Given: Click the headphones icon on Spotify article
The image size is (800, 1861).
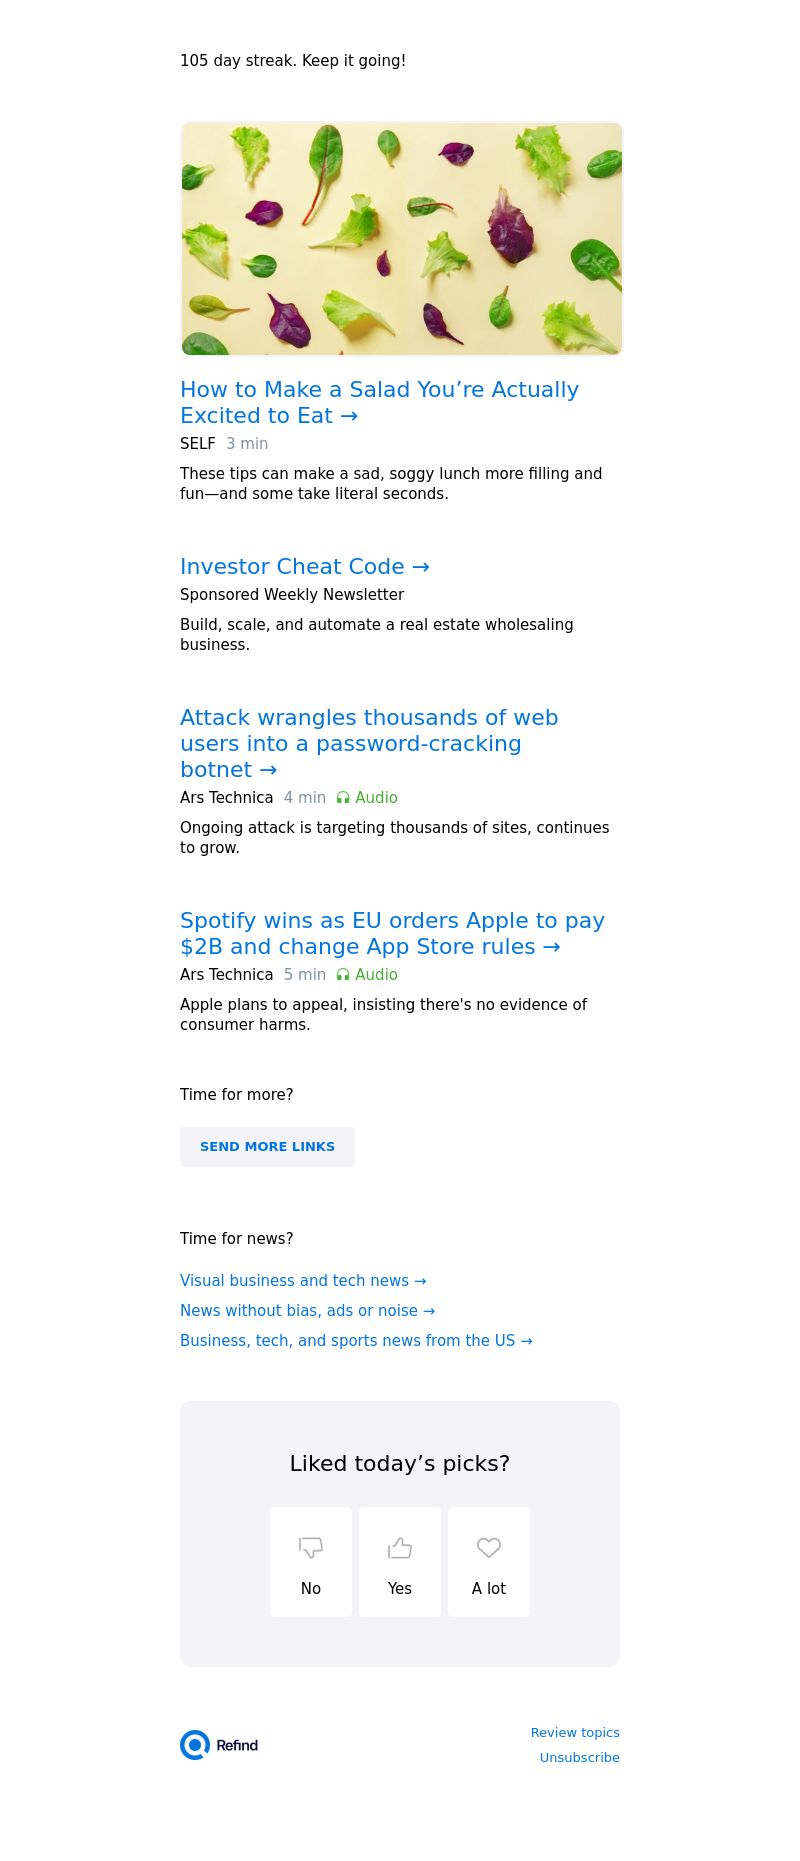Looking at the screenshot, I should 343,975.
